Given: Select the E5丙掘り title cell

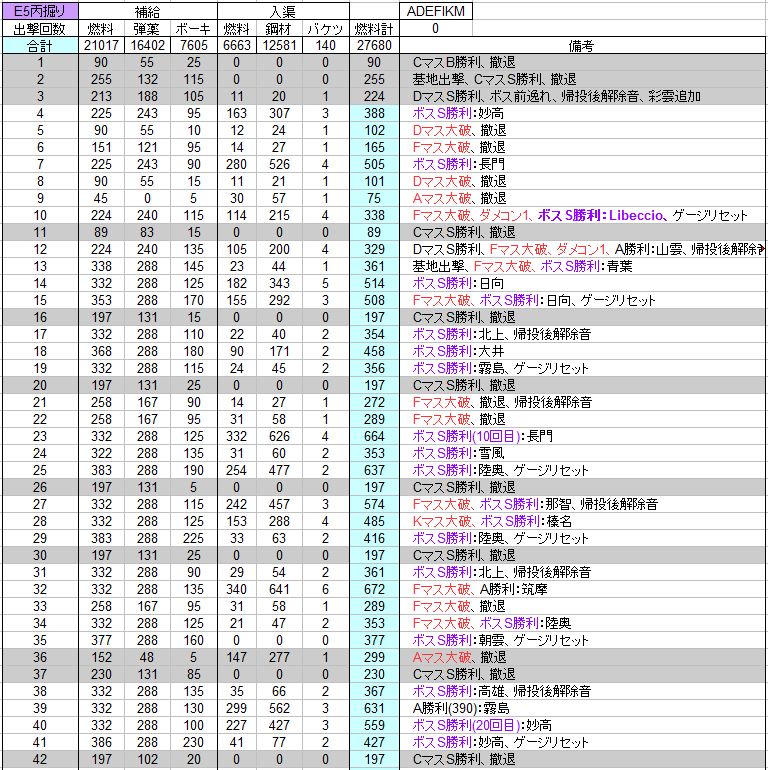Looking at the screenshot, I should pos(40,11).
